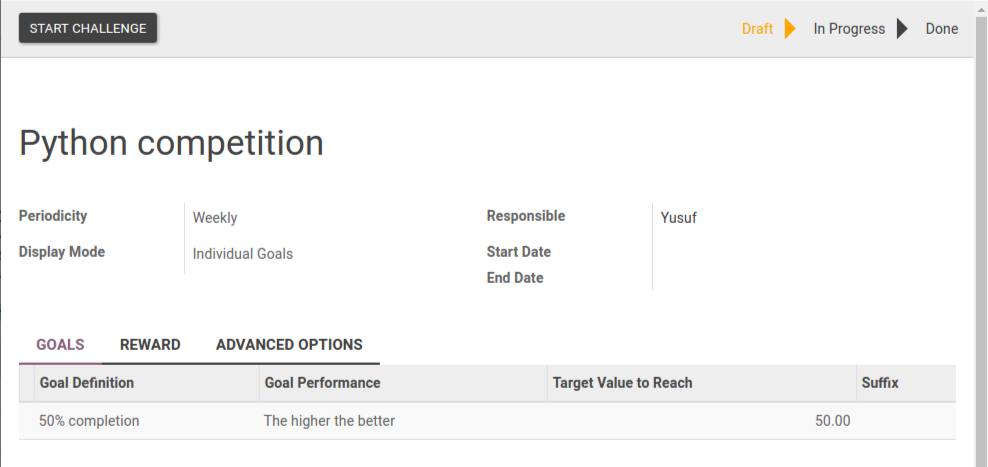Image resolution: width=988 pixels, height=467 pixels.
Task: Sort by Goal Performance column header
Action: coord(322,383)
